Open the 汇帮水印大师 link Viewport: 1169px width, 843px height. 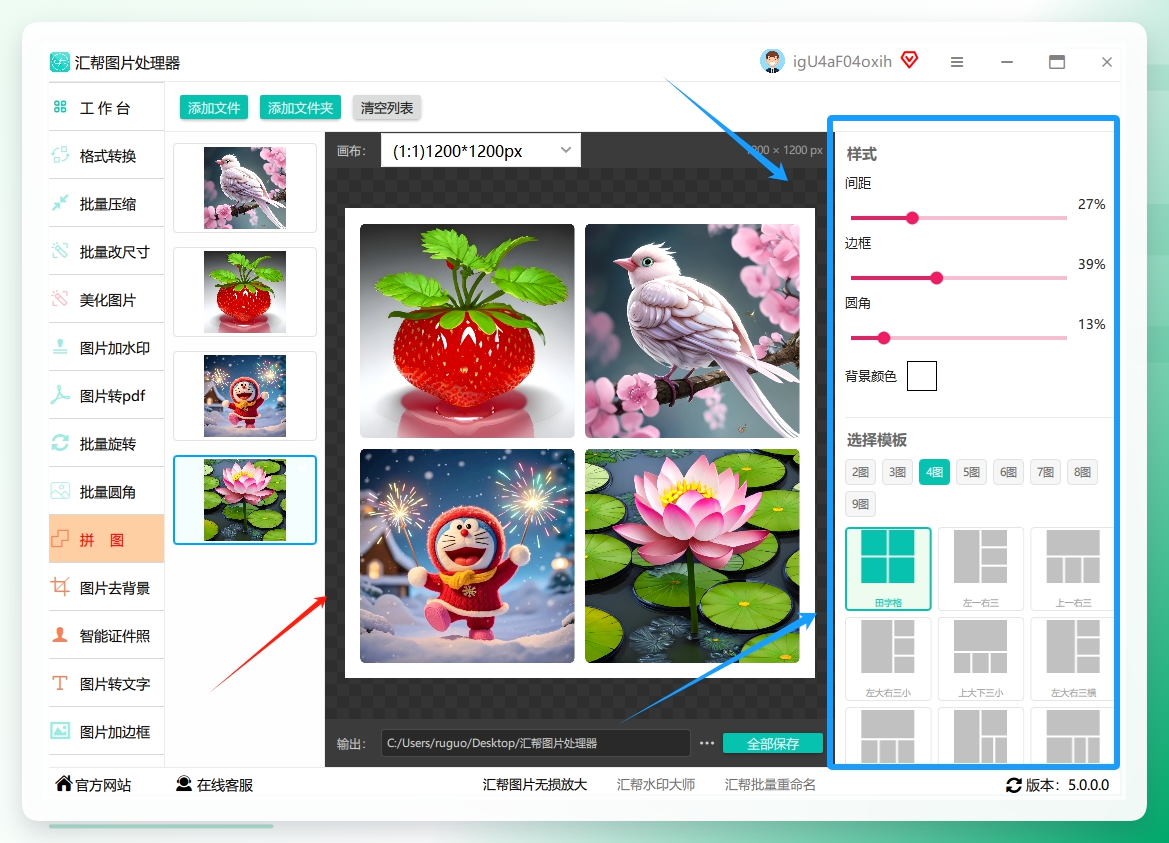655,785
